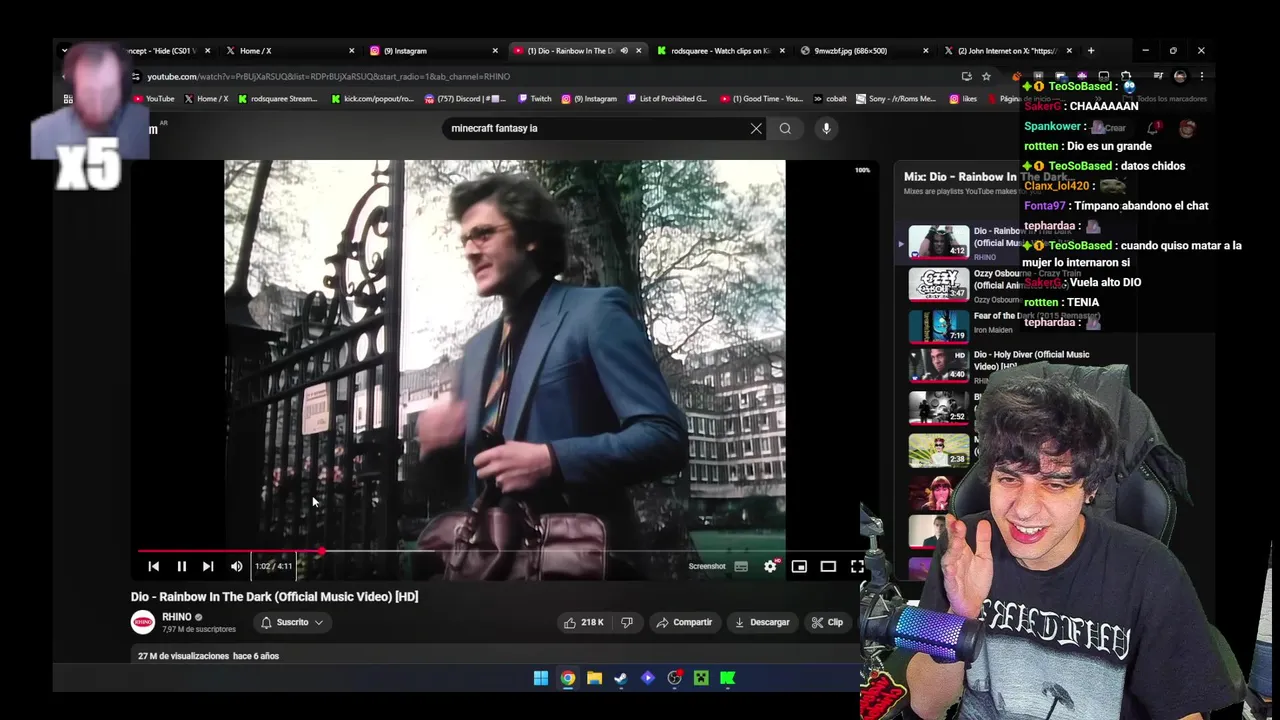Open Steam from taskbar
Screen dimensions: 1280x720
621,678
